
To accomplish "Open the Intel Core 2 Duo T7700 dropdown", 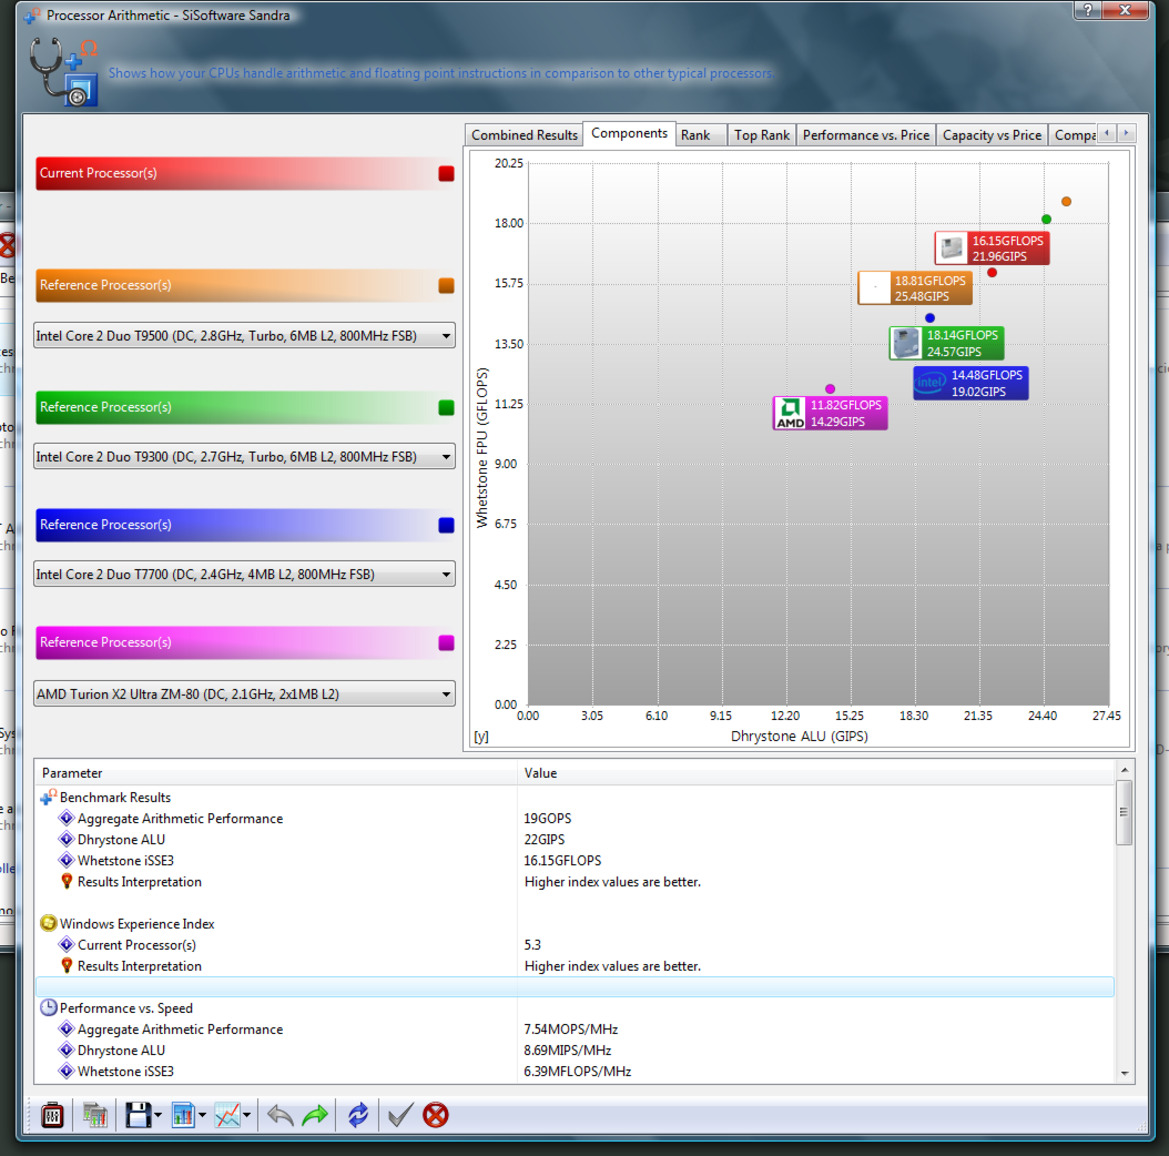I will (x=245, y=574).
